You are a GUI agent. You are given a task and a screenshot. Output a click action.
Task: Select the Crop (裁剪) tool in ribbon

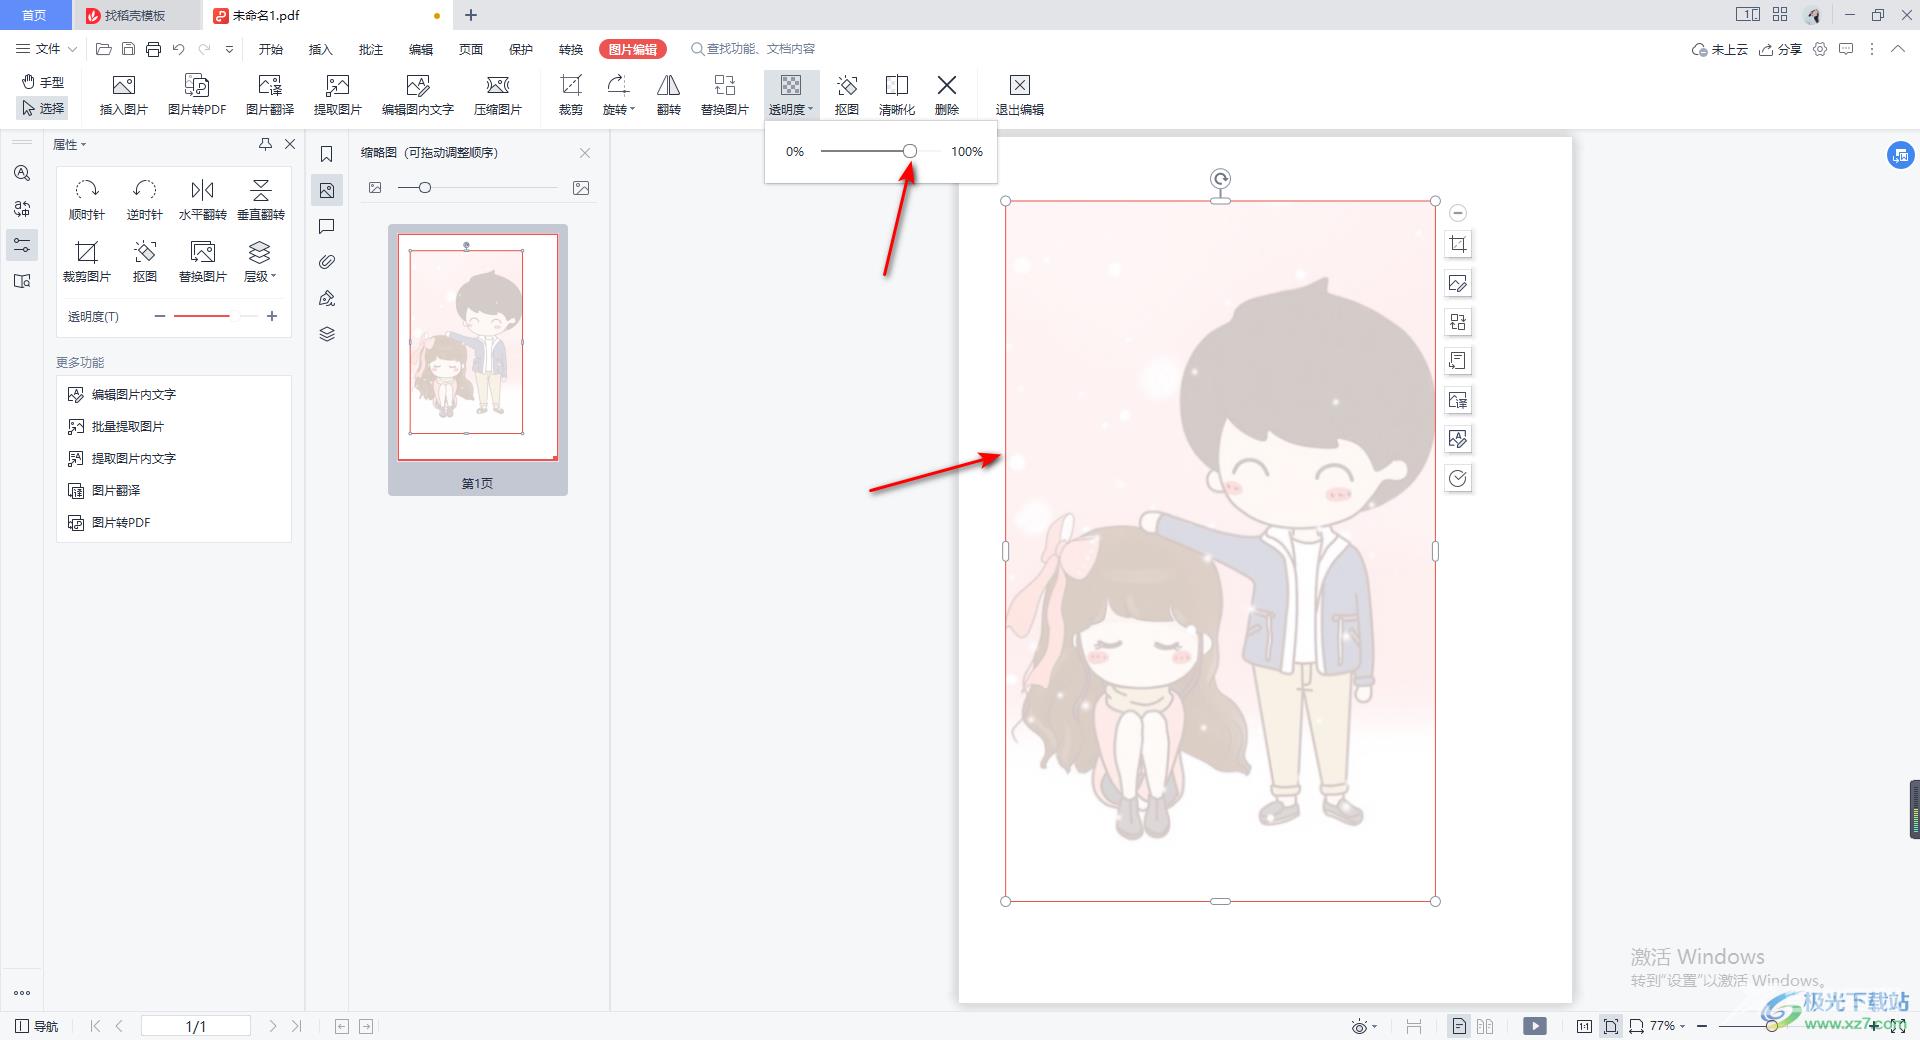click(x=571, y=95)
